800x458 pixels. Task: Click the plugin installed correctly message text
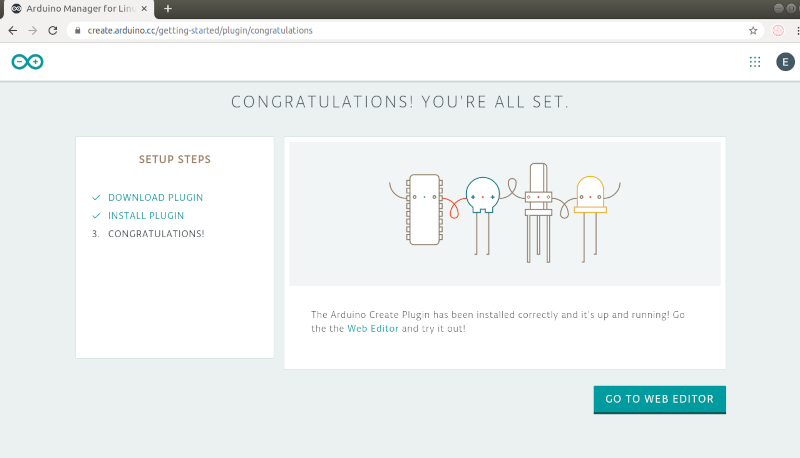pyautogui.click(x=497, y=321)
